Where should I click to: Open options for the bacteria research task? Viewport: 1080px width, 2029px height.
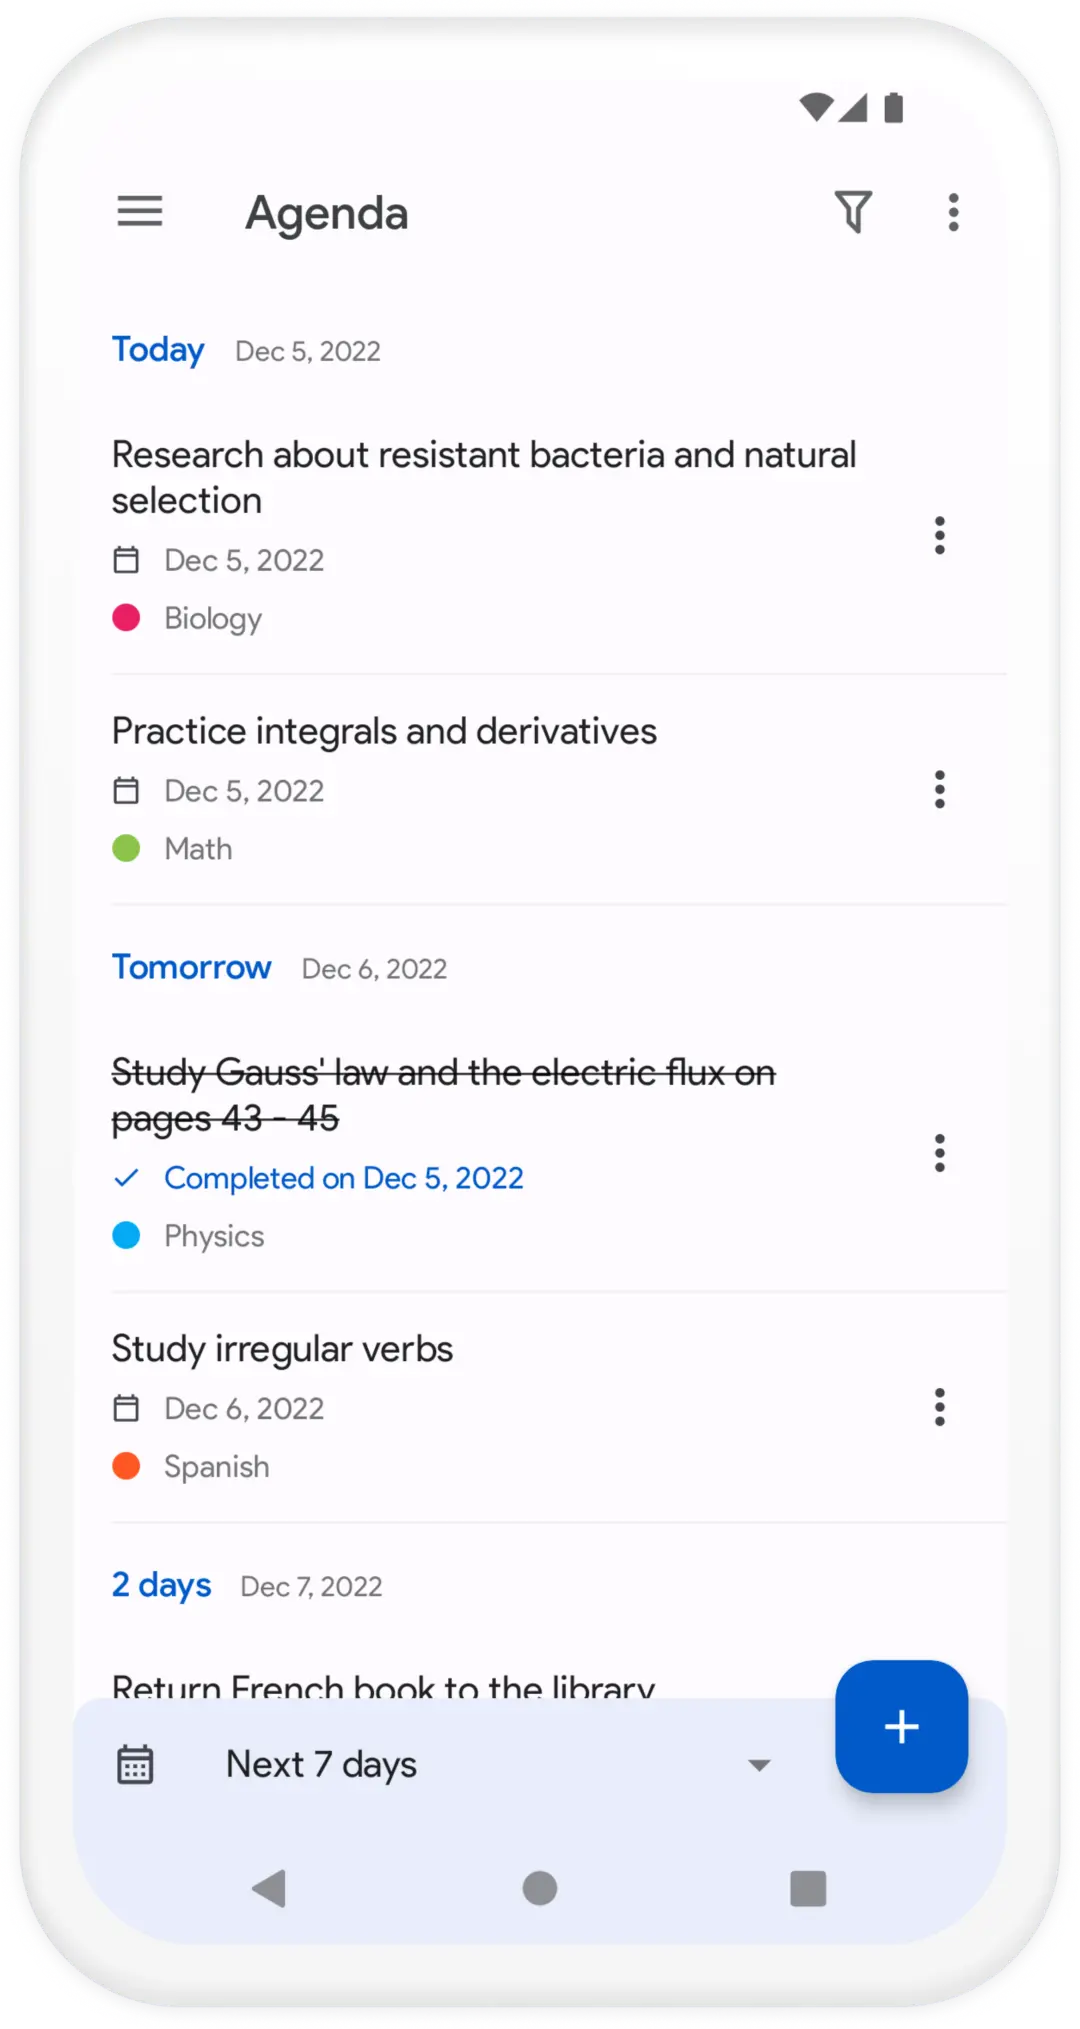coord(939,536)
